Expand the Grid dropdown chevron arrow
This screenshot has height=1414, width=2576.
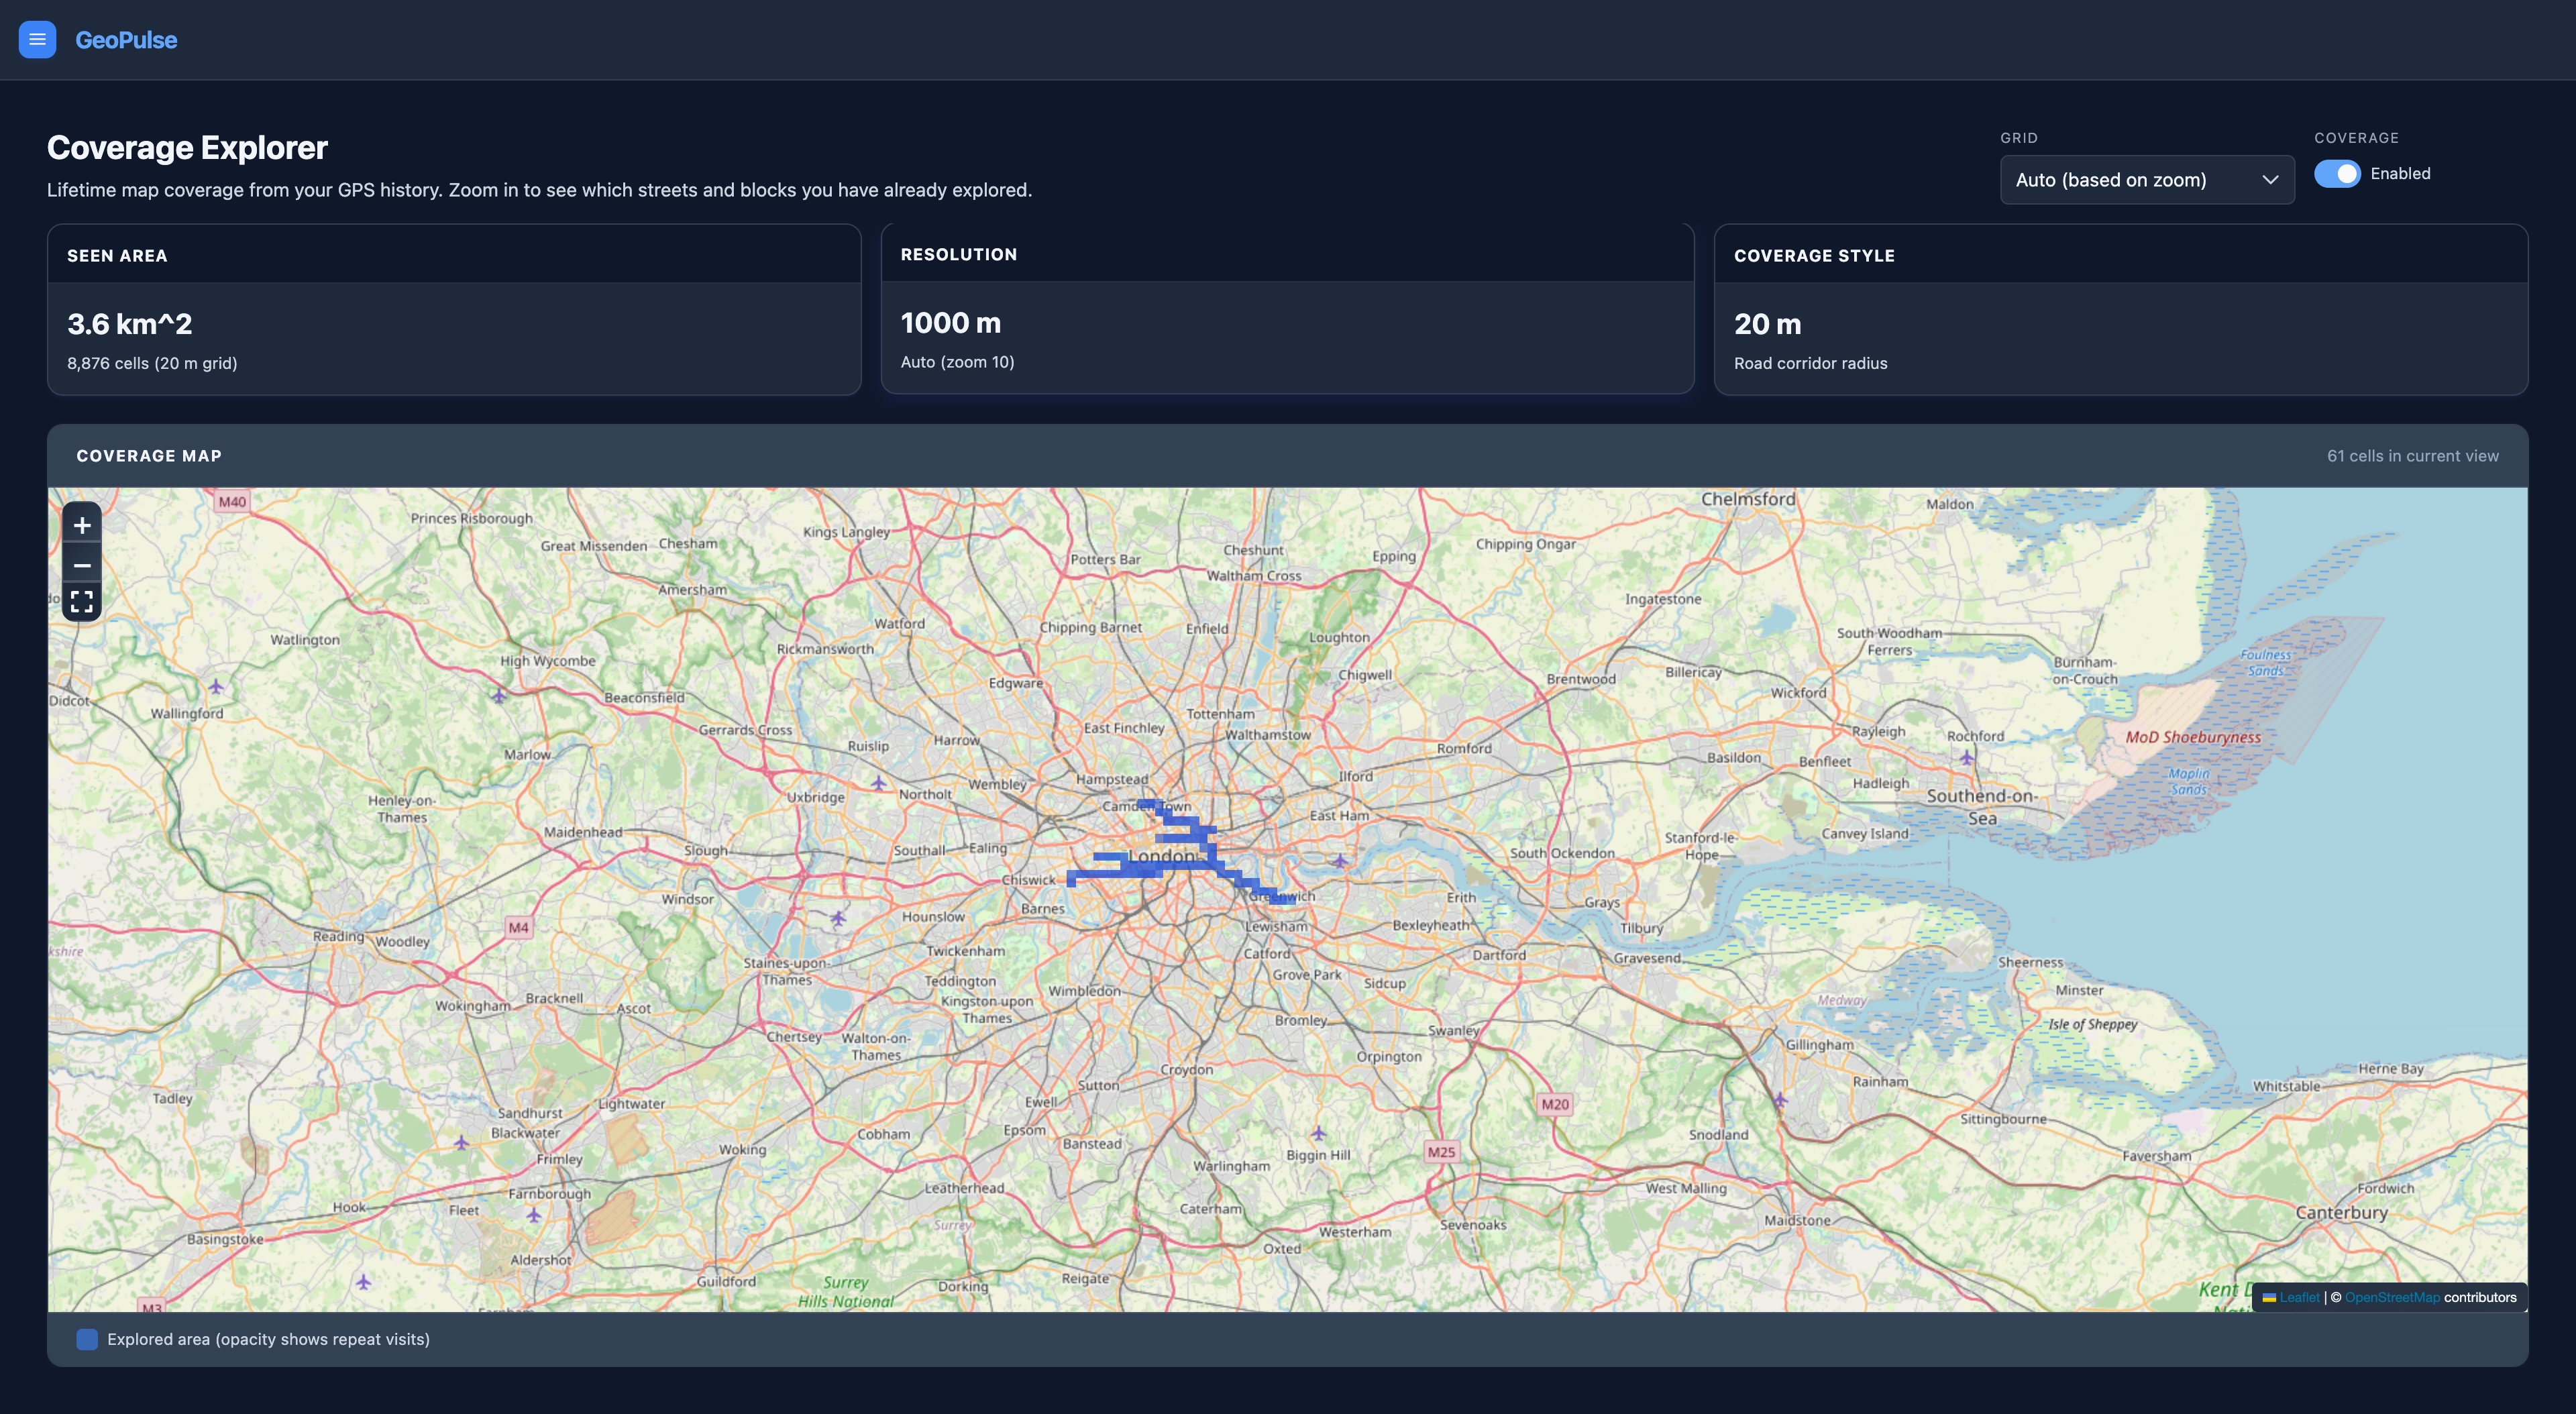click(x=2270, y=180)
